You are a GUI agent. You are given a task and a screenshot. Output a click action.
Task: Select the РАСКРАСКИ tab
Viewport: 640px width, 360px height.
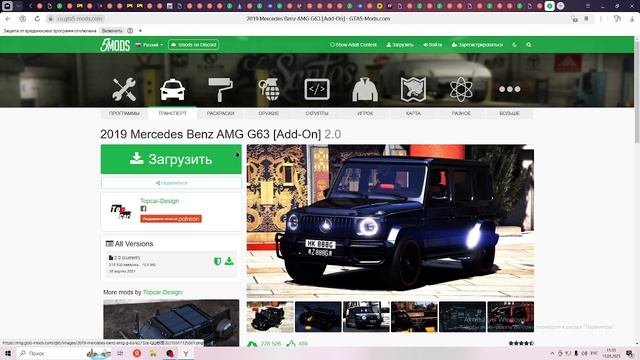point(220,113)
